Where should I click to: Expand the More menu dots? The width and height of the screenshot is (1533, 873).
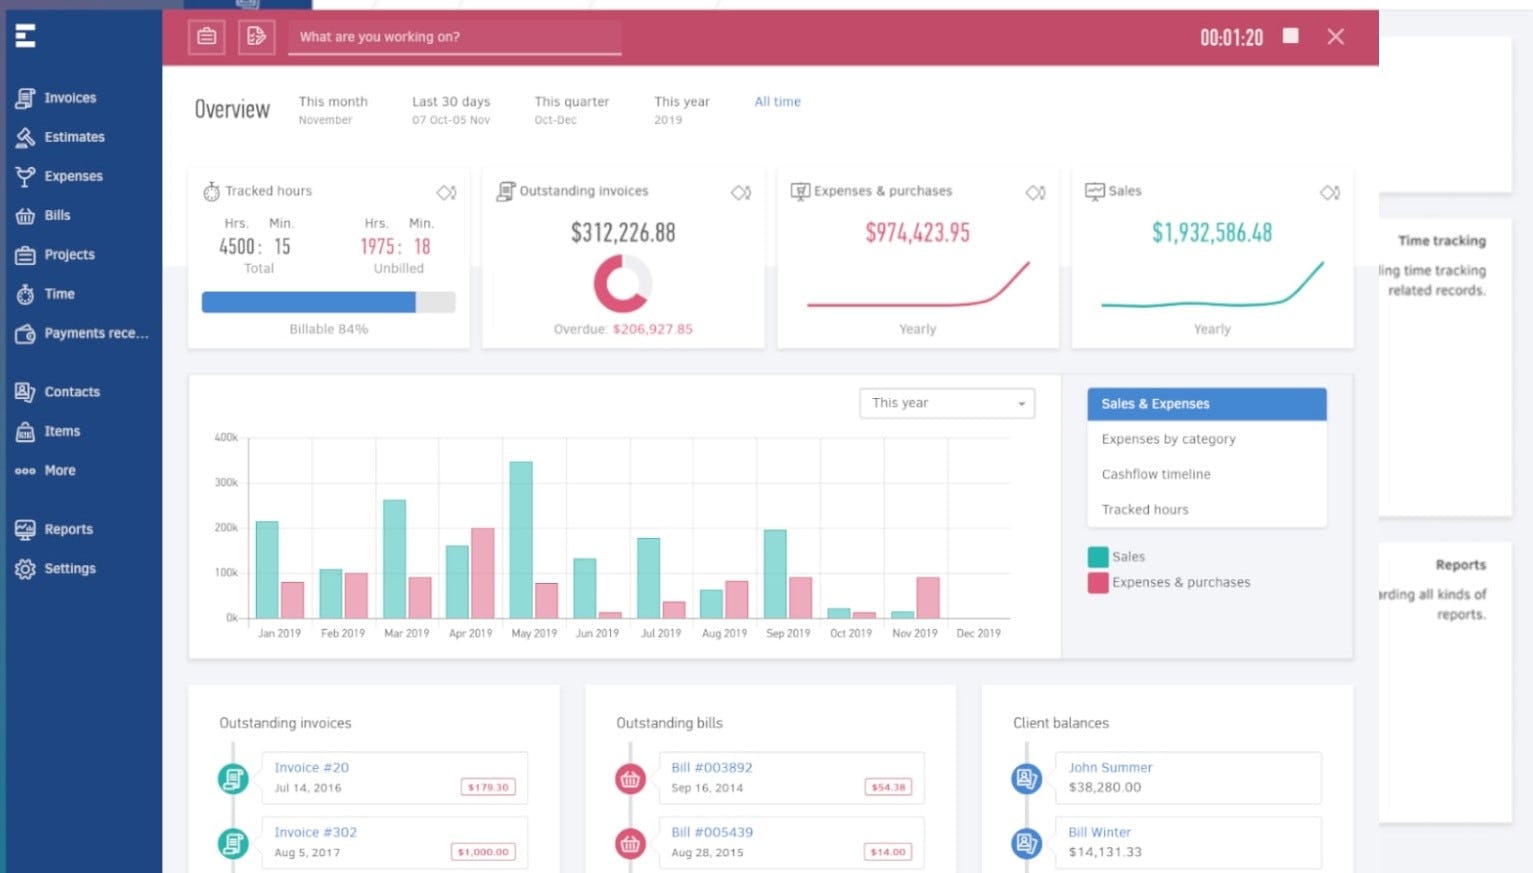(25, 471)
